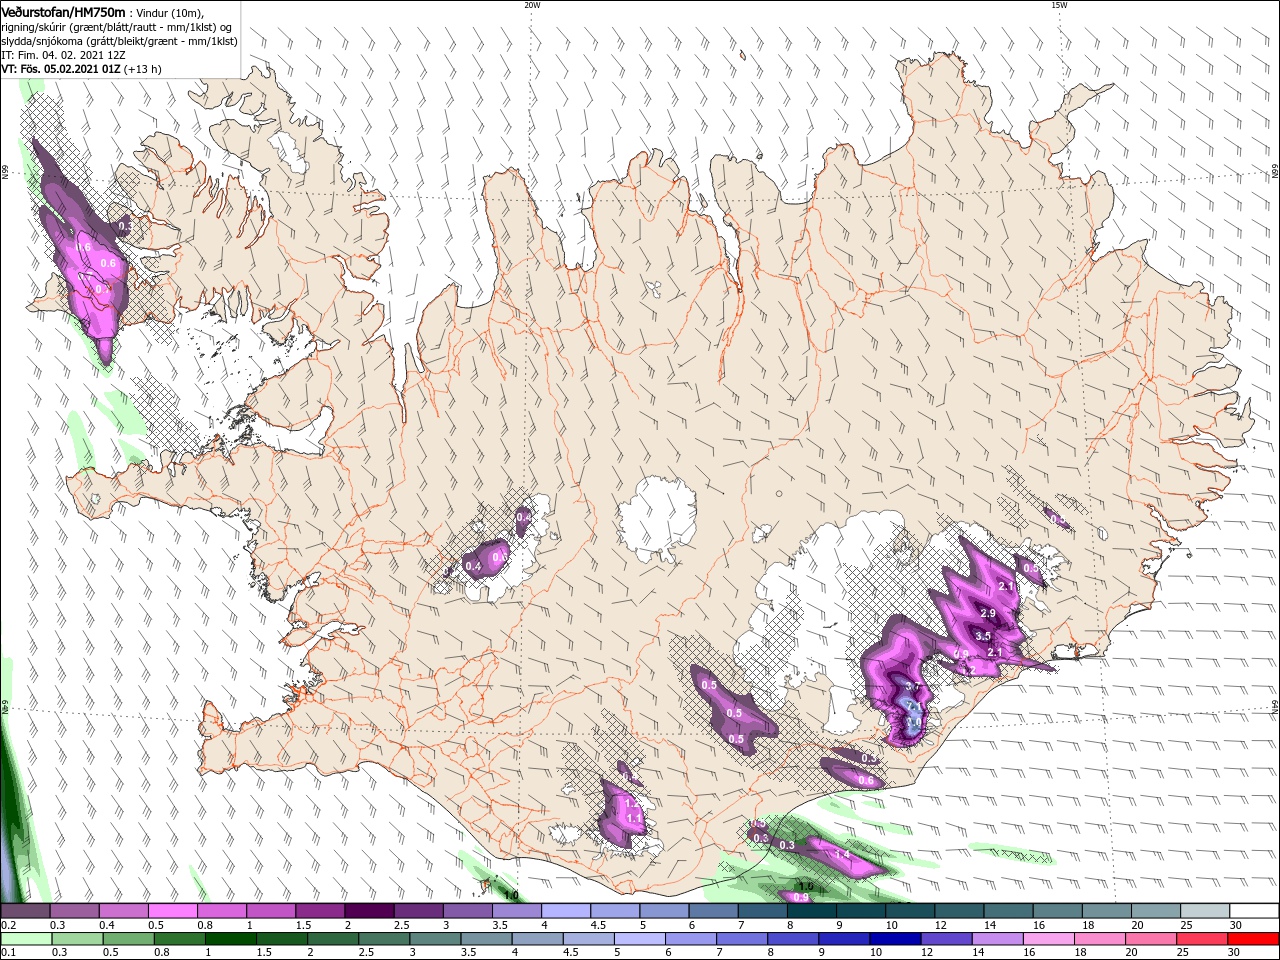Pick the rain scale swatch between 1 and 1.5

pyautogui.click(x=230, y=939)
